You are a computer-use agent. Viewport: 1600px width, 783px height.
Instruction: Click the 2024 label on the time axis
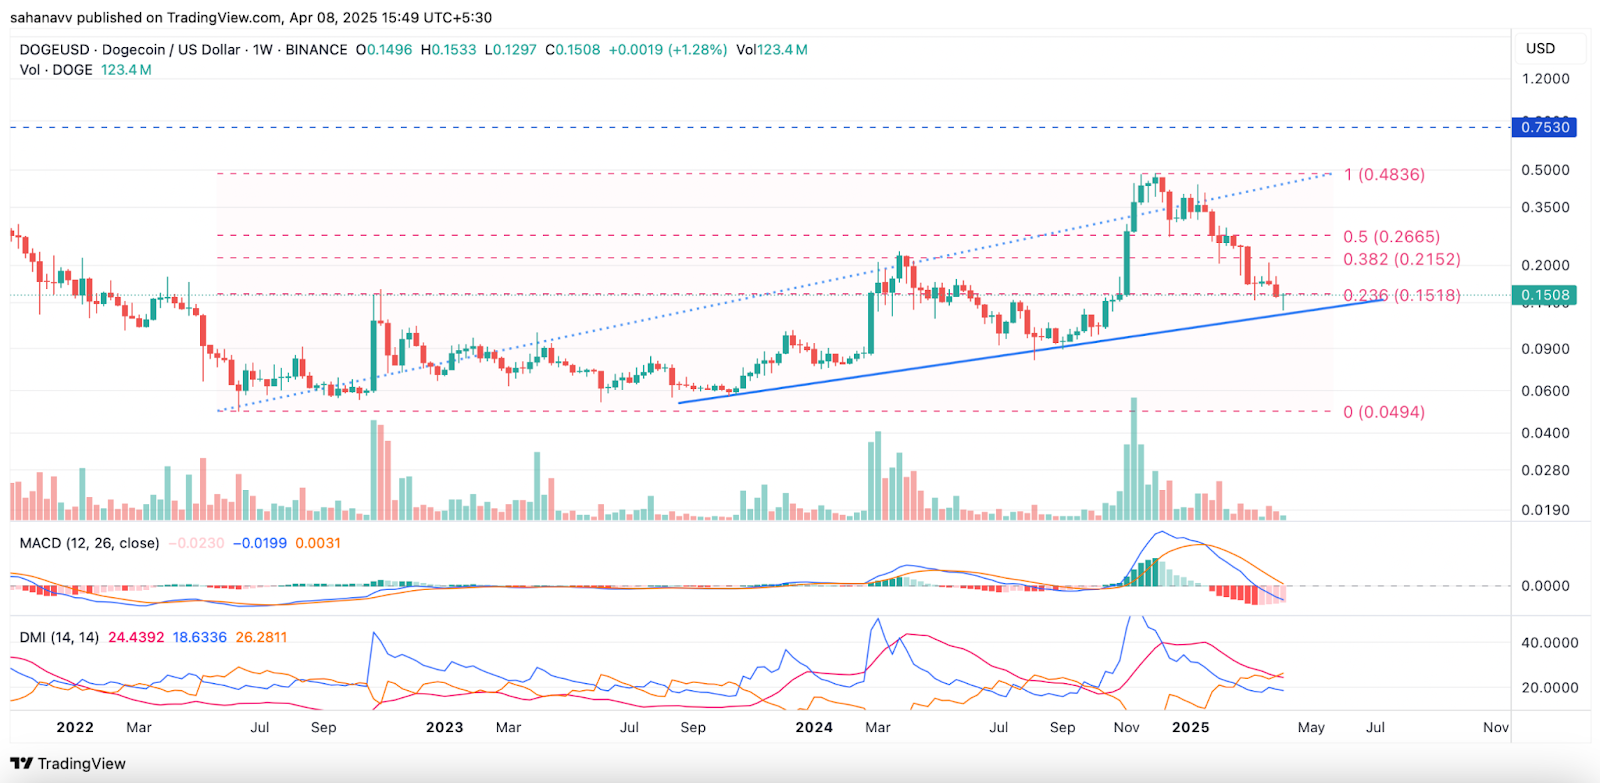pyautogui.click(x=814, y=727)
